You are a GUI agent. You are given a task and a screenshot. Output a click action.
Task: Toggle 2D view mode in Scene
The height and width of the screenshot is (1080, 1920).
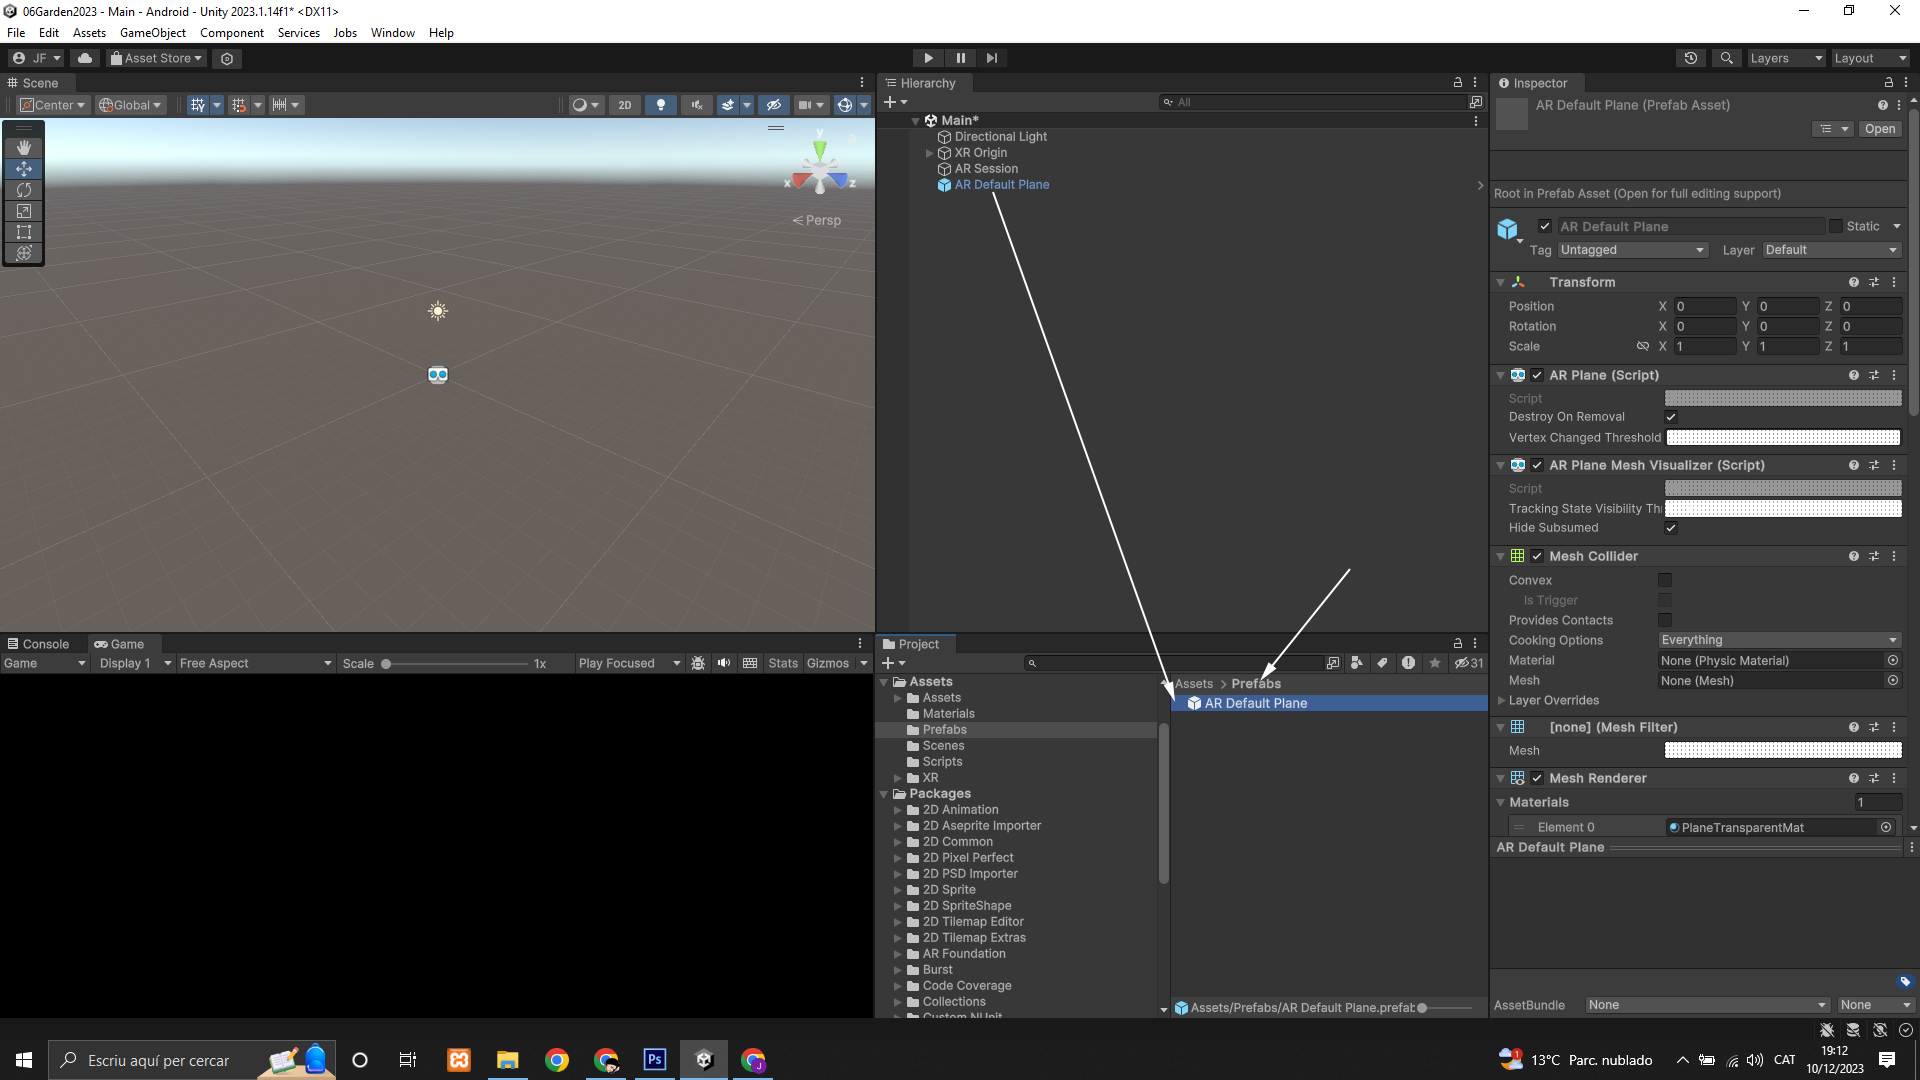tap(625, 105)
